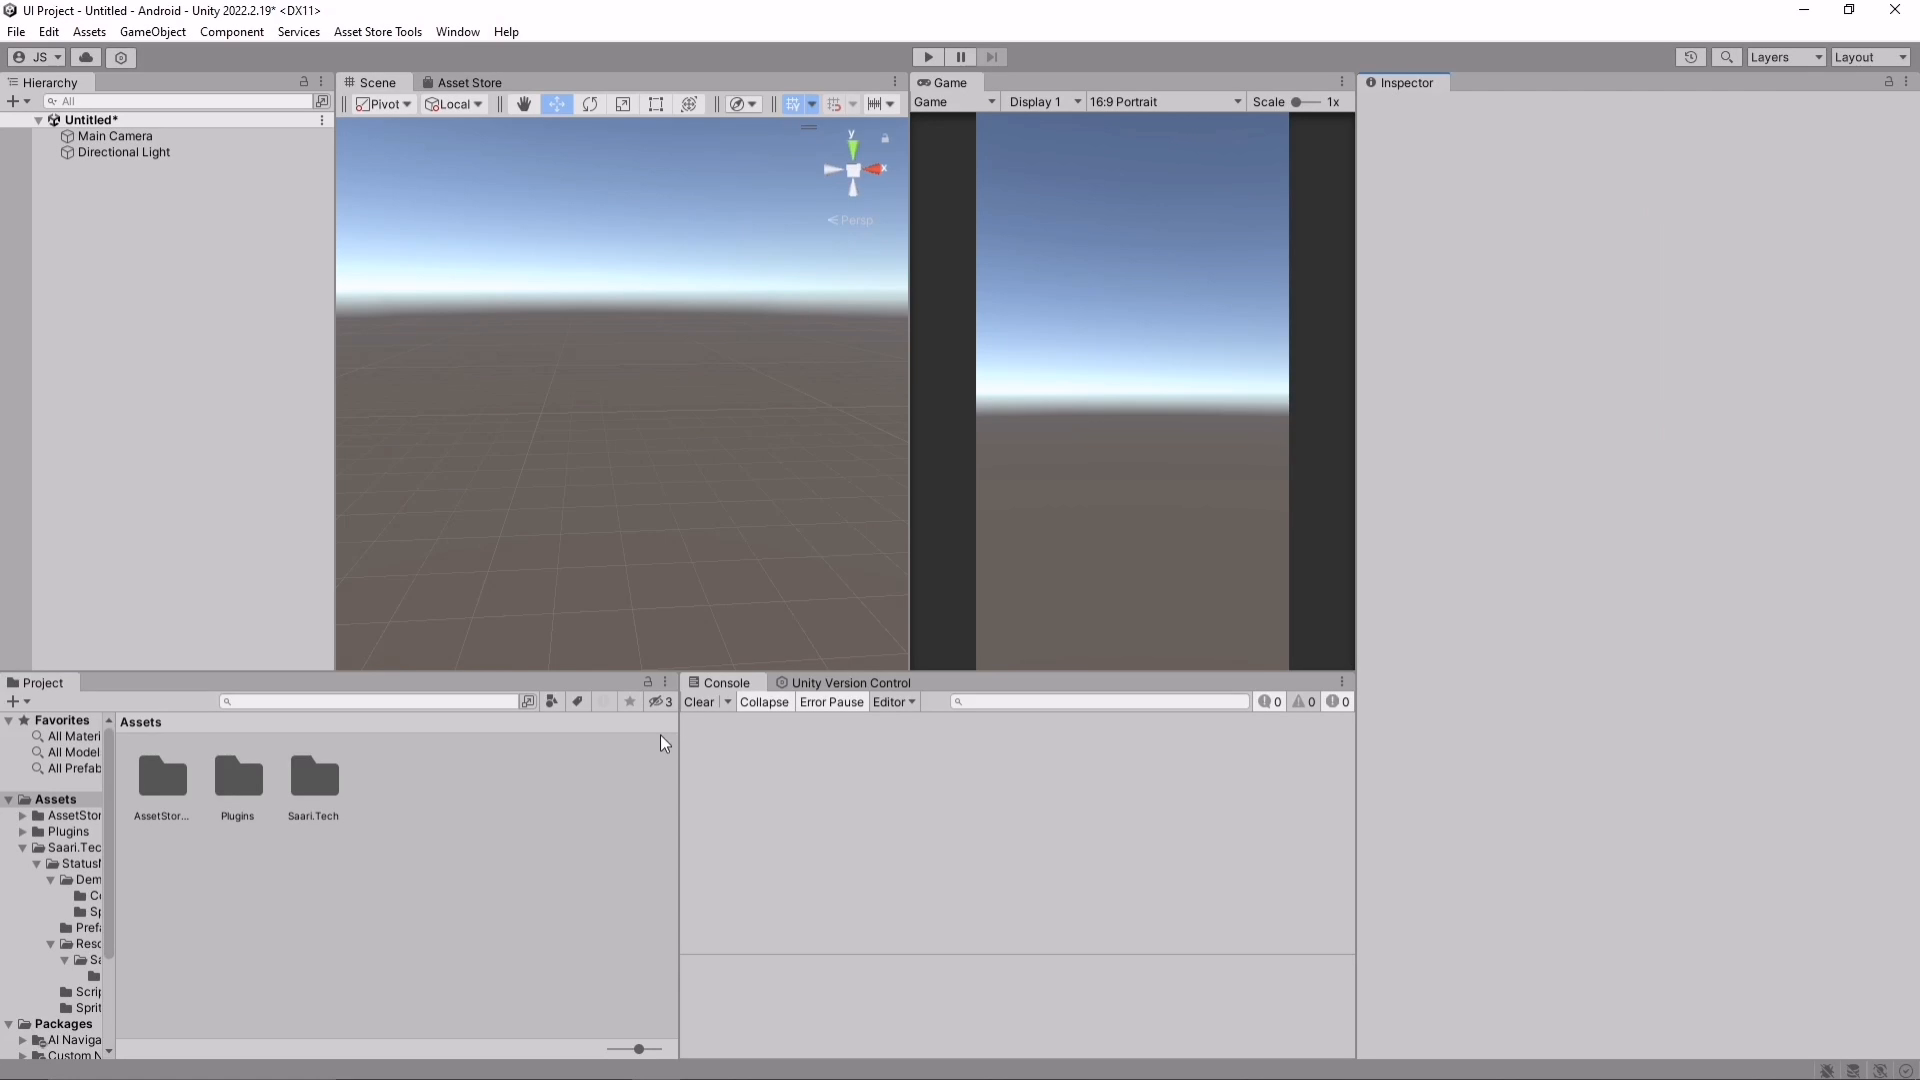Image resolution: width=1920 pixels, height=1080 pixels.
Task: Open search window icon in Hierarchy search
Action: (322, 101)
